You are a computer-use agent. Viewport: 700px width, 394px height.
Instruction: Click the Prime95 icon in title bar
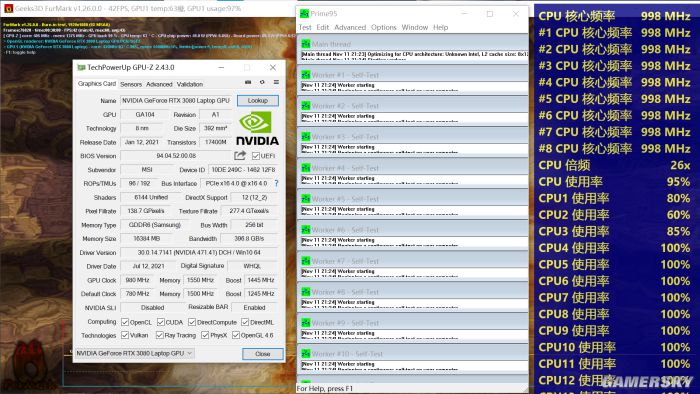(x=304, y=13)
